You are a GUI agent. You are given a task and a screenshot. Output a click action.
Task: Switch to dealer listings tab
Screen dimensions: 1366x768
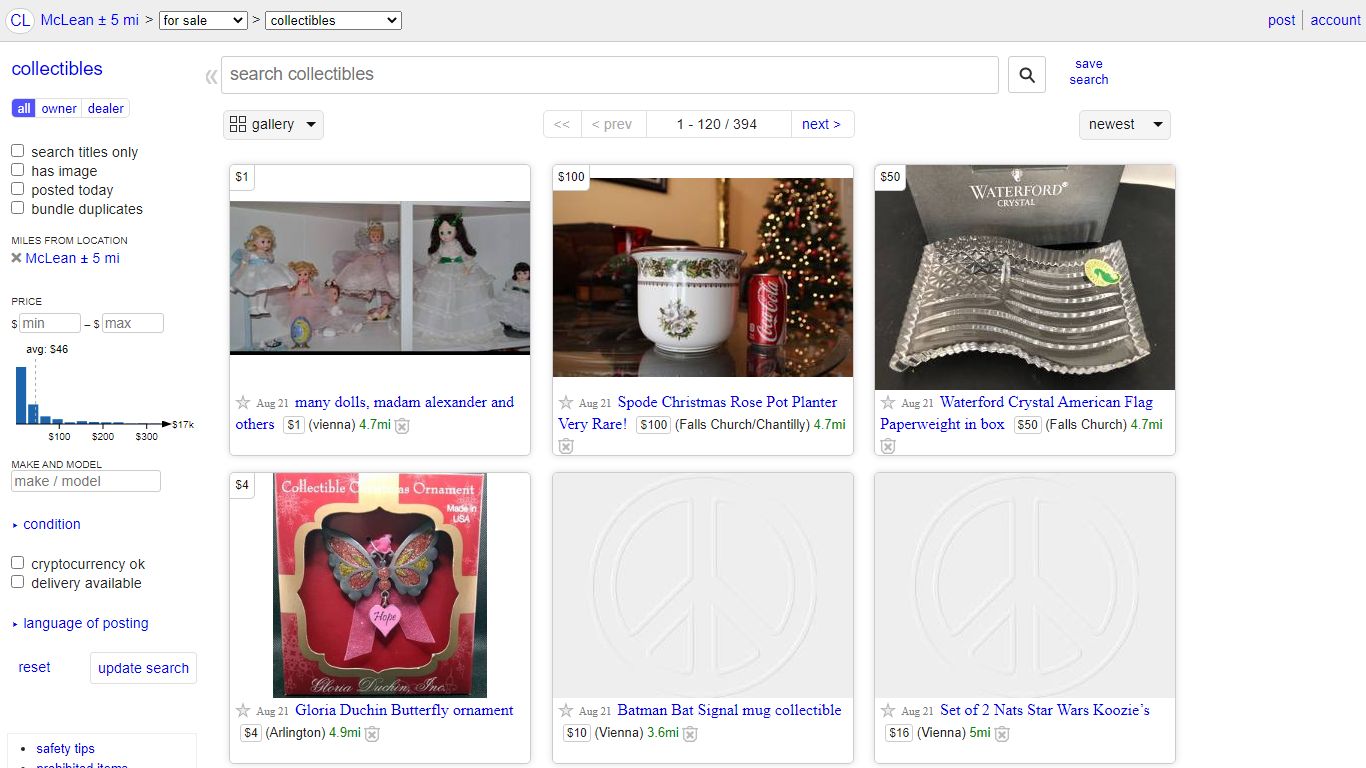(x=106, y=108)
